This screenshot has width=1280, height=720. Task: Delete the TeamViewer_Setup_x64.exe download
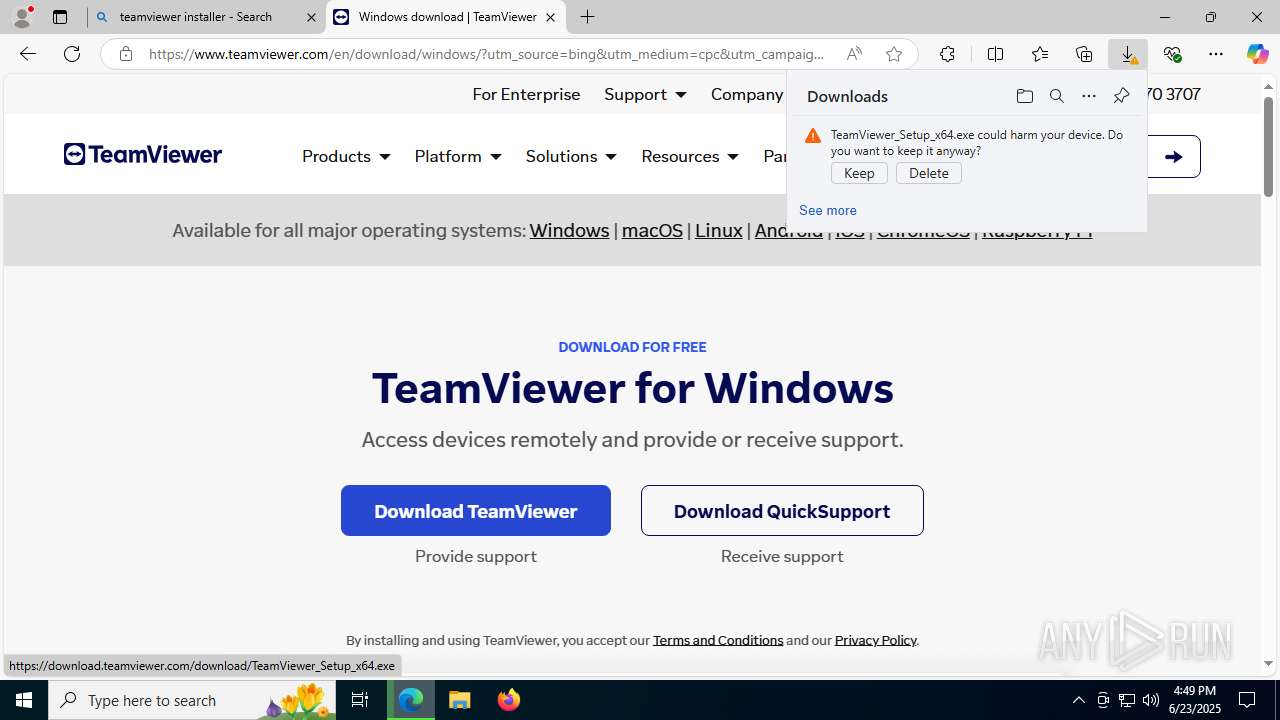929,173
